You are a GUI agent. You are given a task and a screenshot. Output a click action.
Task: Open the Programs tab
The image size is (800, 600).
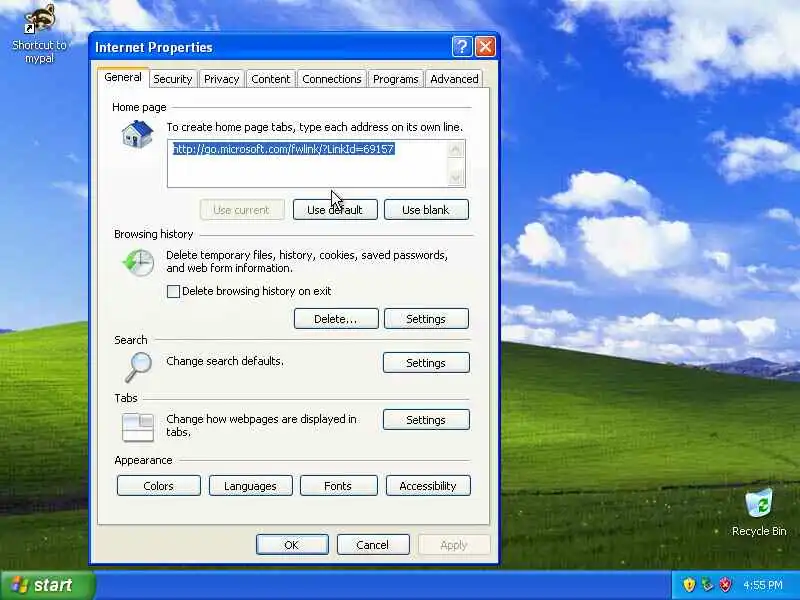click(395, 79)
